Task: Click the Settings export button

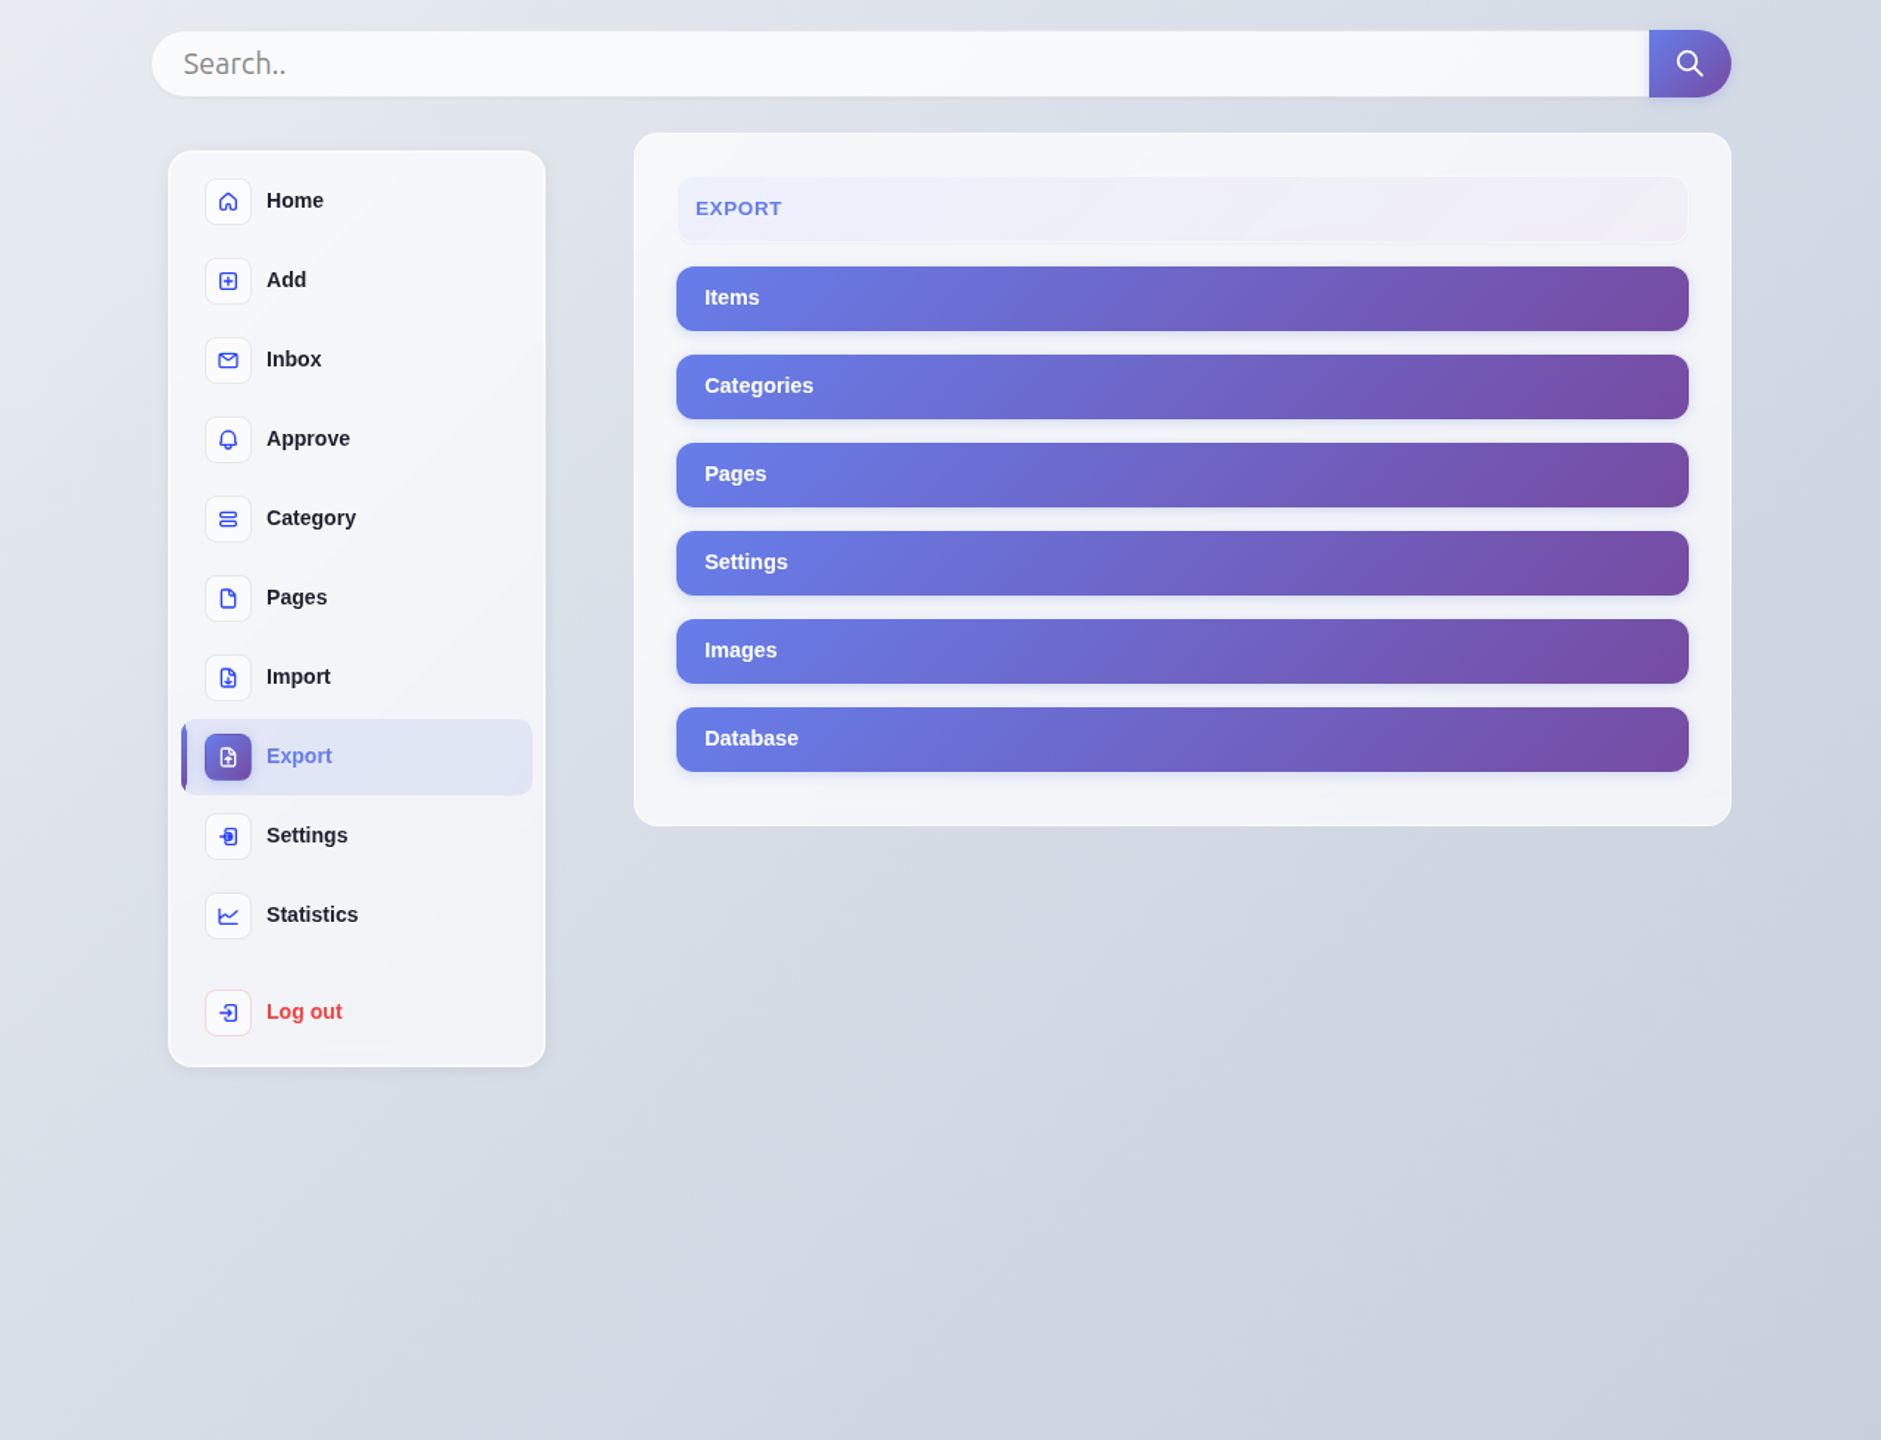Action: pyautogui.click(x=1182, y=563)
